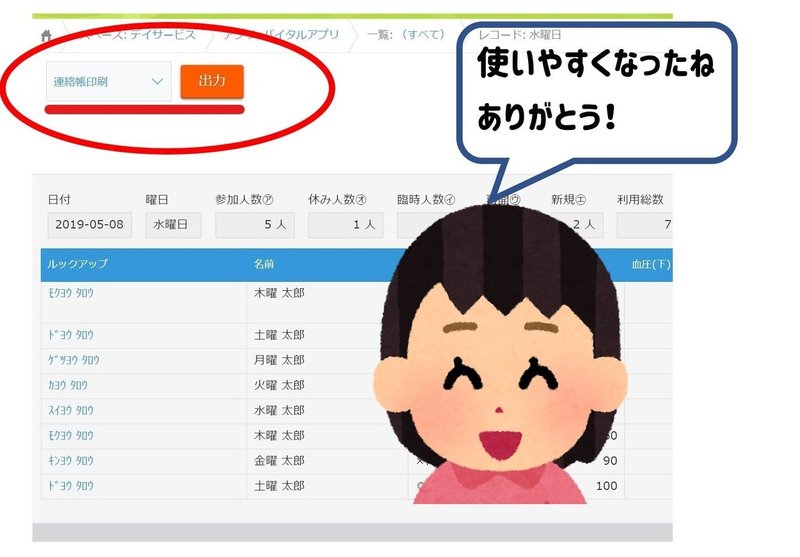Open lookup link ﾄﾞﾖｳ ﾀﾛｳ above ｹﾞﾂﾖｳ ﾀﾛｳ
This screenshot has width=800, height=557.
pos(71,335)
